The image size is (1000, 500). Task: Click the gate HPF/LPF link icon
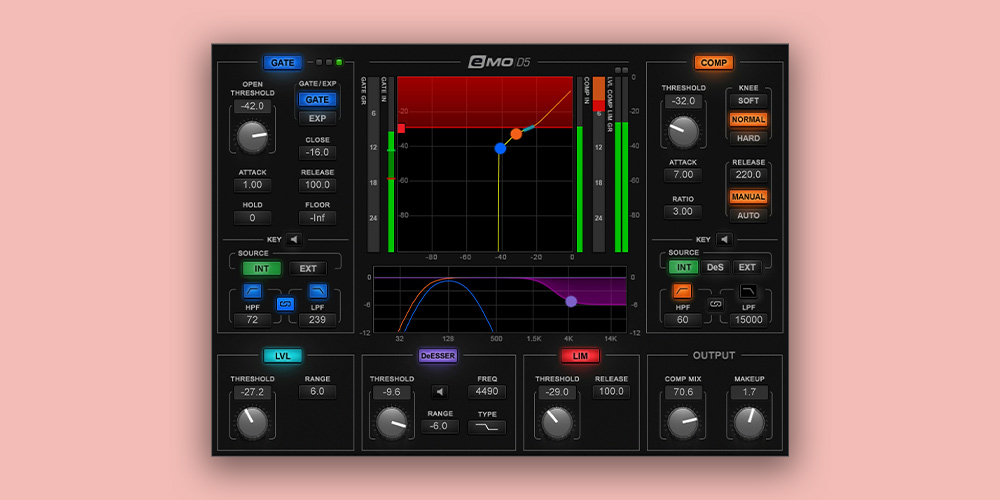coord(285,304)
